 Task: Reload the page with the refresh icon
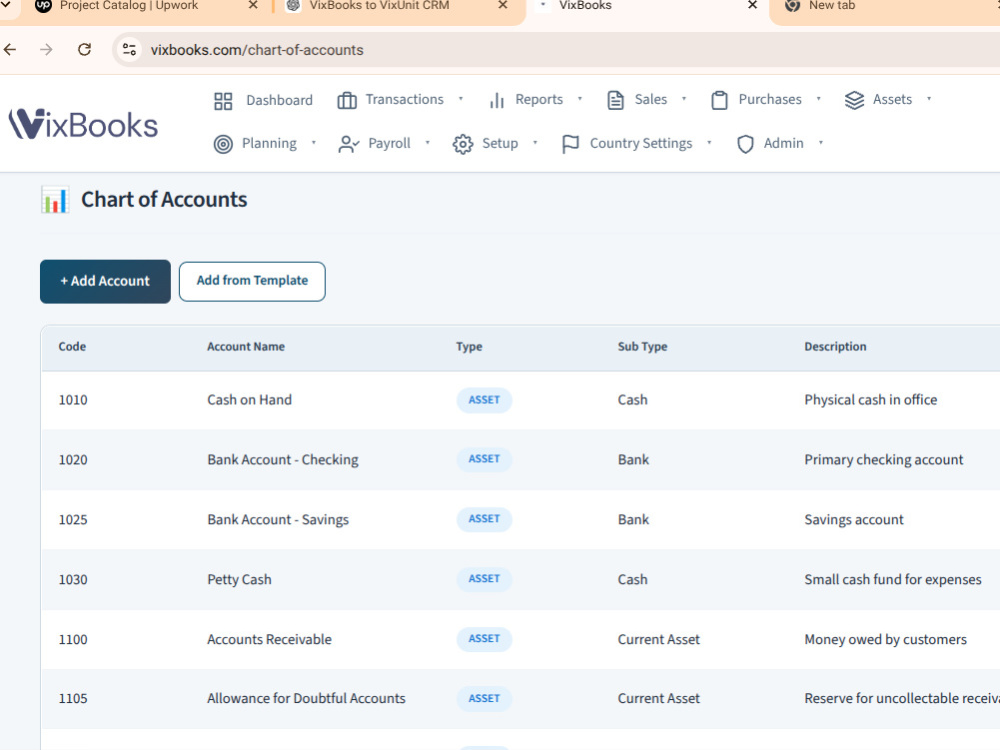(84, 49)
